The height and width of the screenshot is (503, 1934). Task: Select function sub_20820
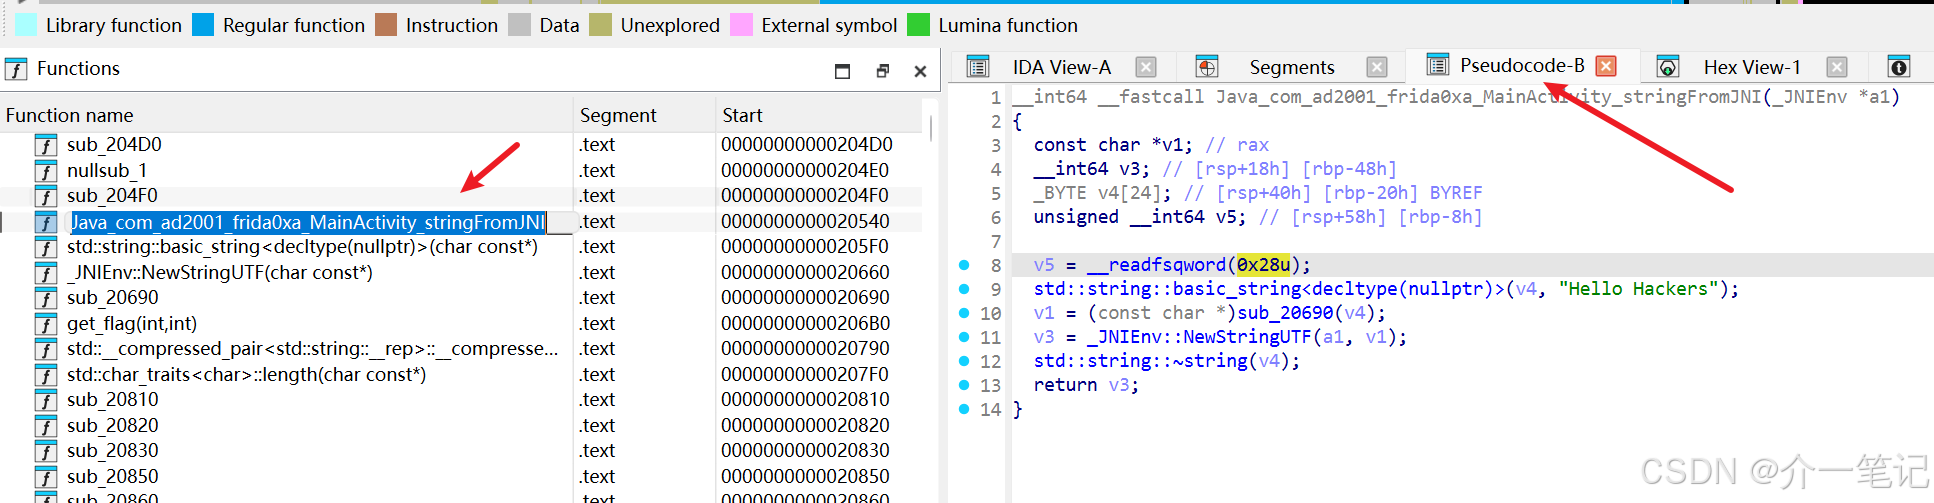click(x=112, y=425)
